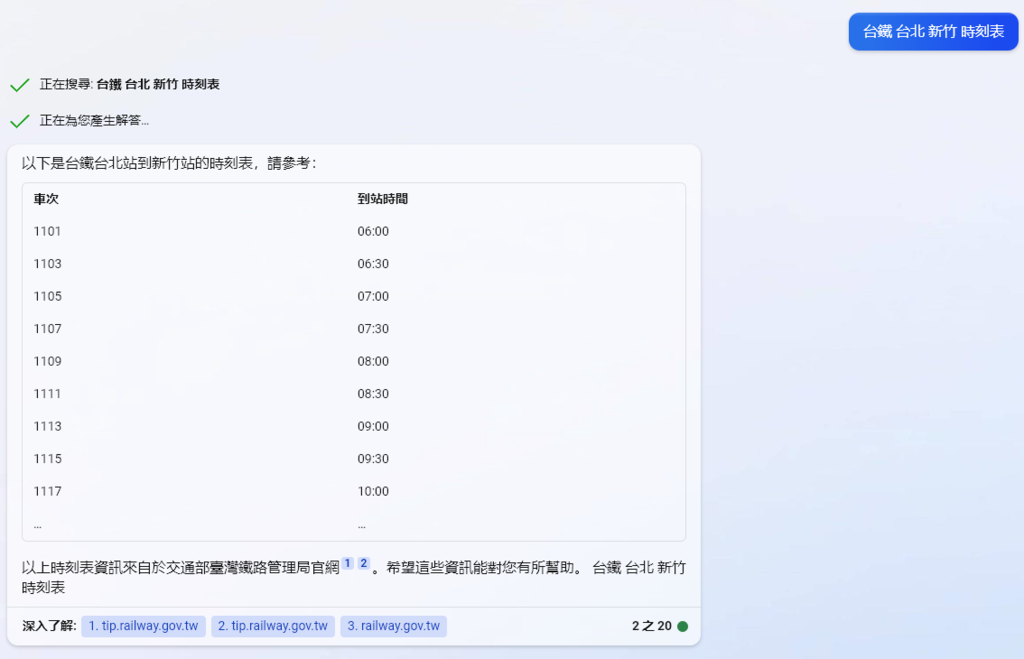Click the green dot next to 2 之 20
The image size is (1024, 659).
tap(682, 626)
